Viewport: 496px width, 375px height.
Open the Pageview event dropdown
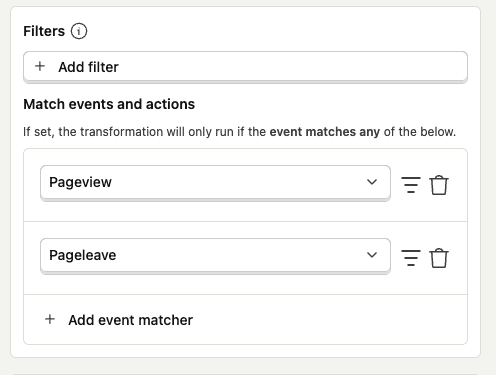tap(215, 182)
